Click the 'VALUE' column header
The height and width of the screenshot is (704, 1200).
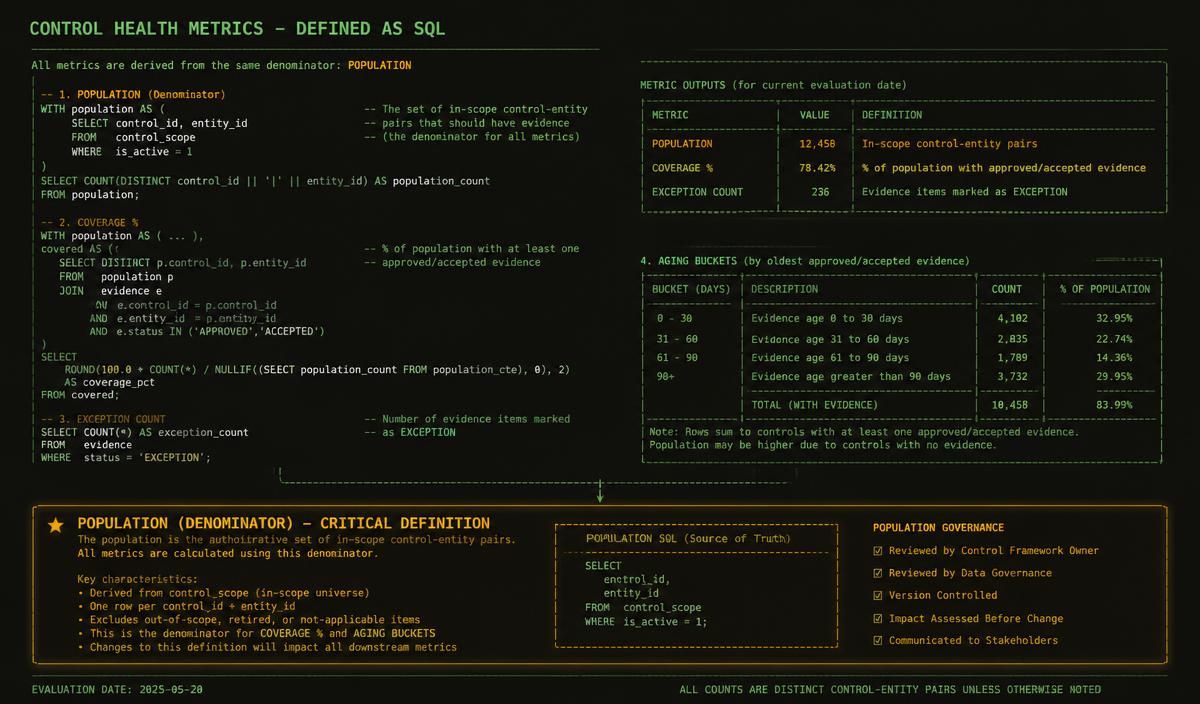(814, 115)
